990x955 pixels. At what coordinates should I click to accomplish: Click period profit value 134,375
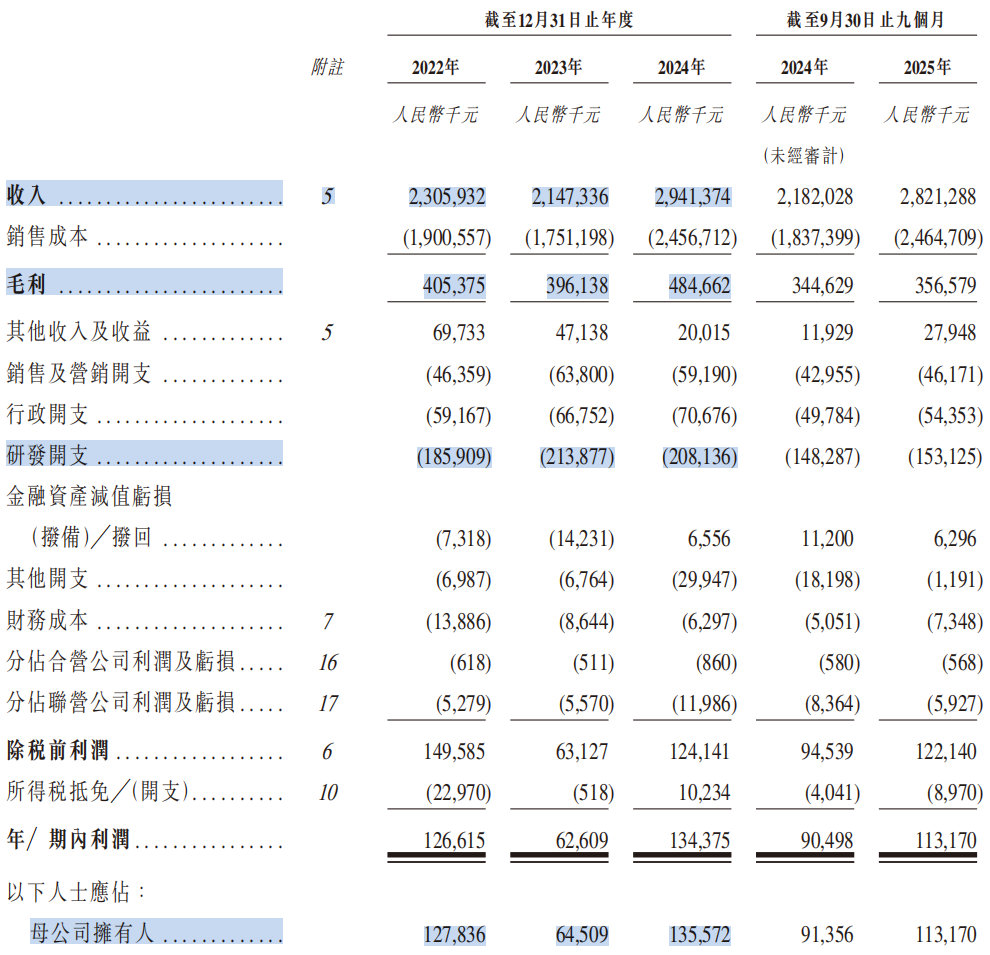(696, 841)
